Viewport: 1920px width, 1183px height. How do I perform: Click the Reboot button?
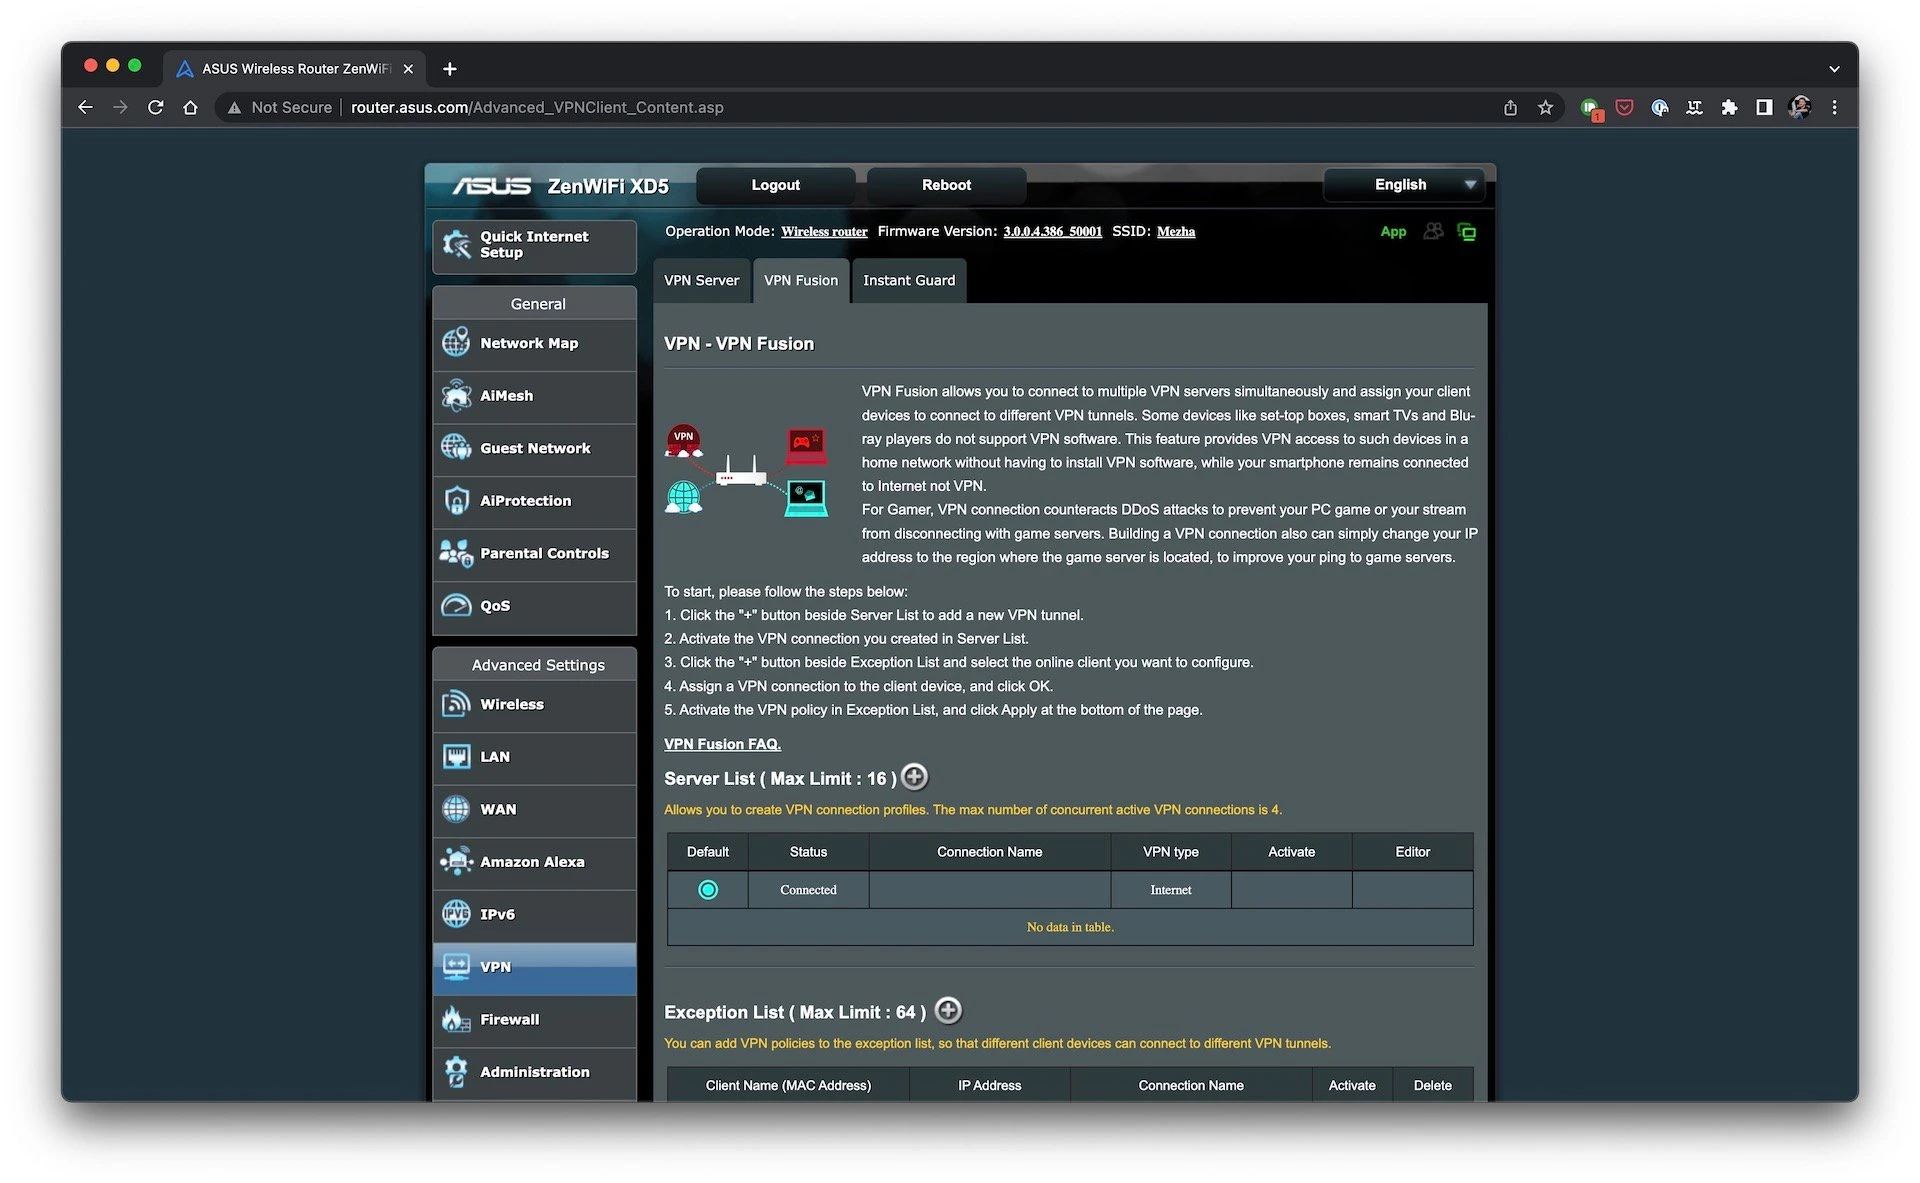pyautogui.click(x=946, y=185)
